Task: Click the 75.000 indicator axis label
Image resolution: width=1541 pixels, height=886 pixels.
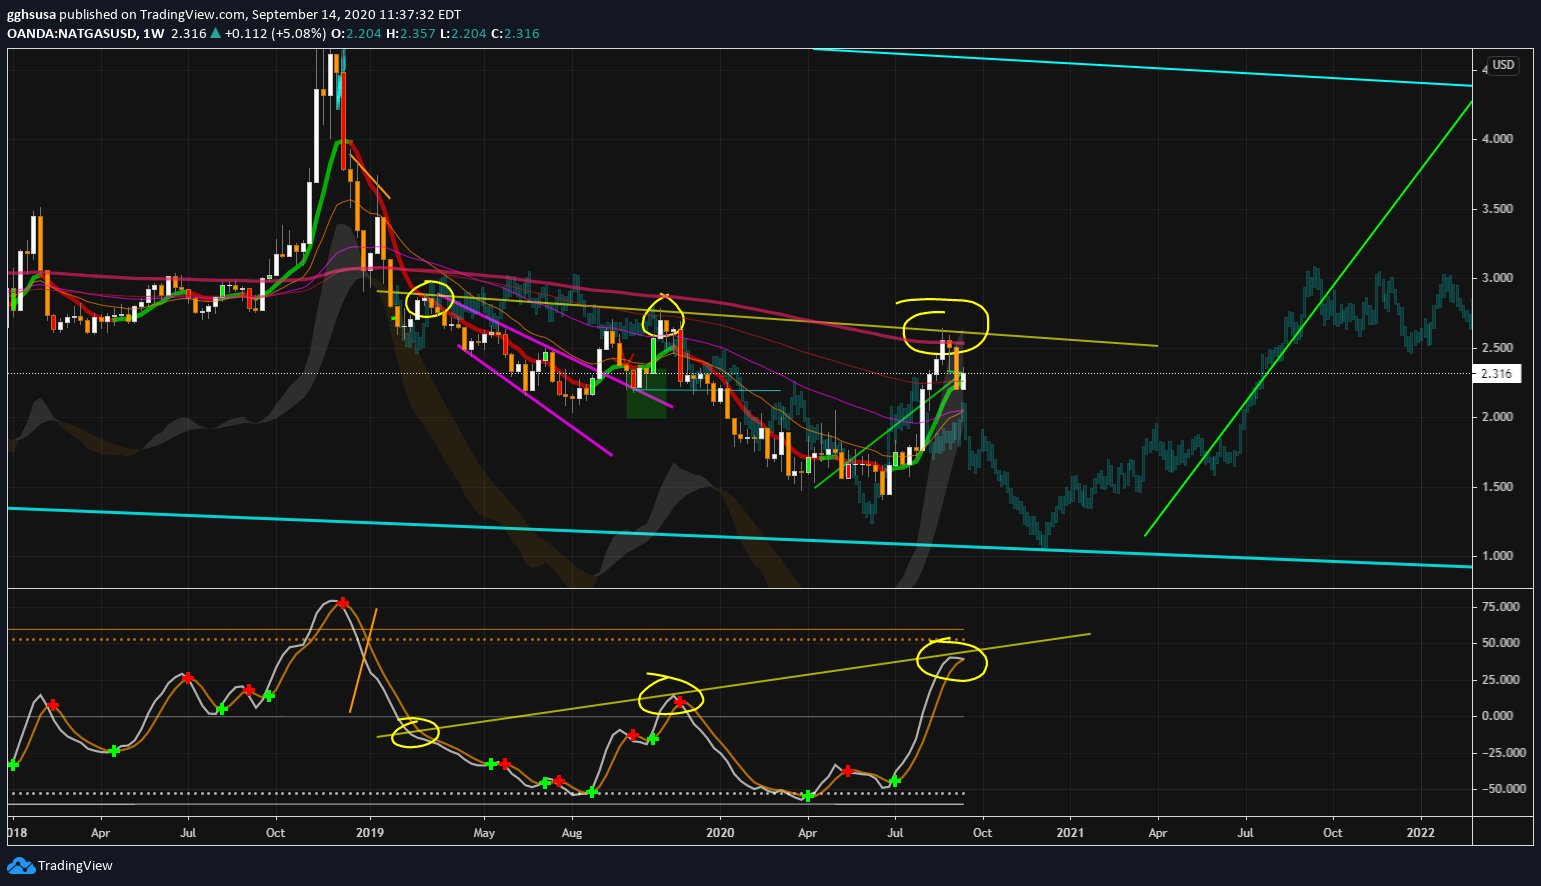Action: click(1501, 607)
